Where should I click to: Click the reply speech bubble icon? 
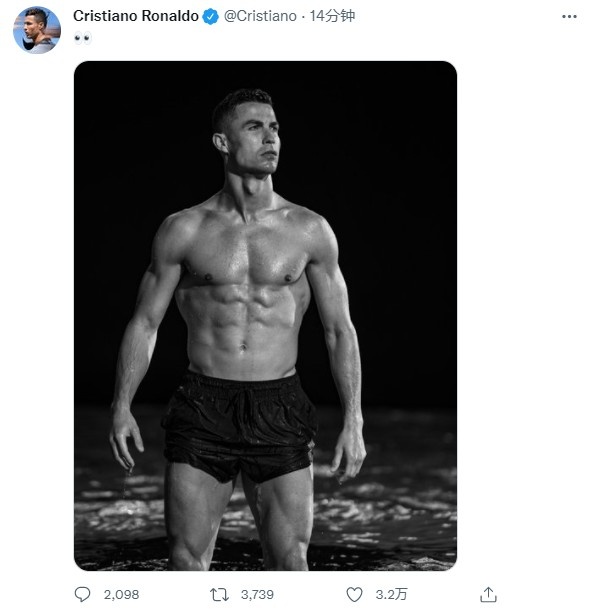pos(82,594)
